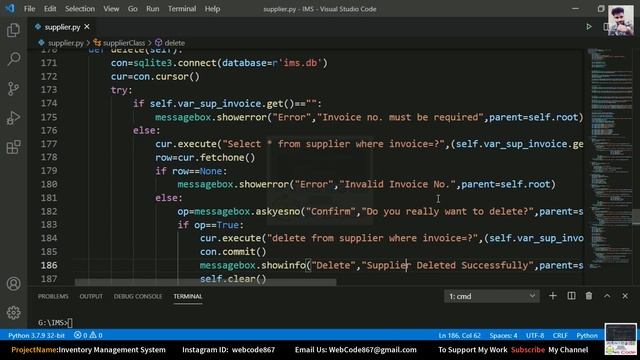
Task: Click UTF-8 encoding status item
Action: [x=535, y=335]
